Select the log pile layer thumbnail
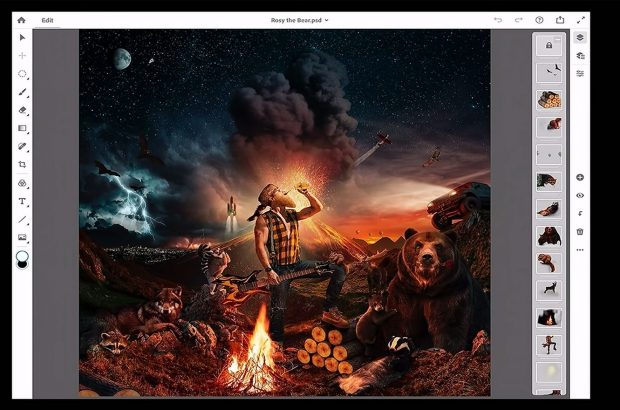The image size is (620, 410). point(549,100)
